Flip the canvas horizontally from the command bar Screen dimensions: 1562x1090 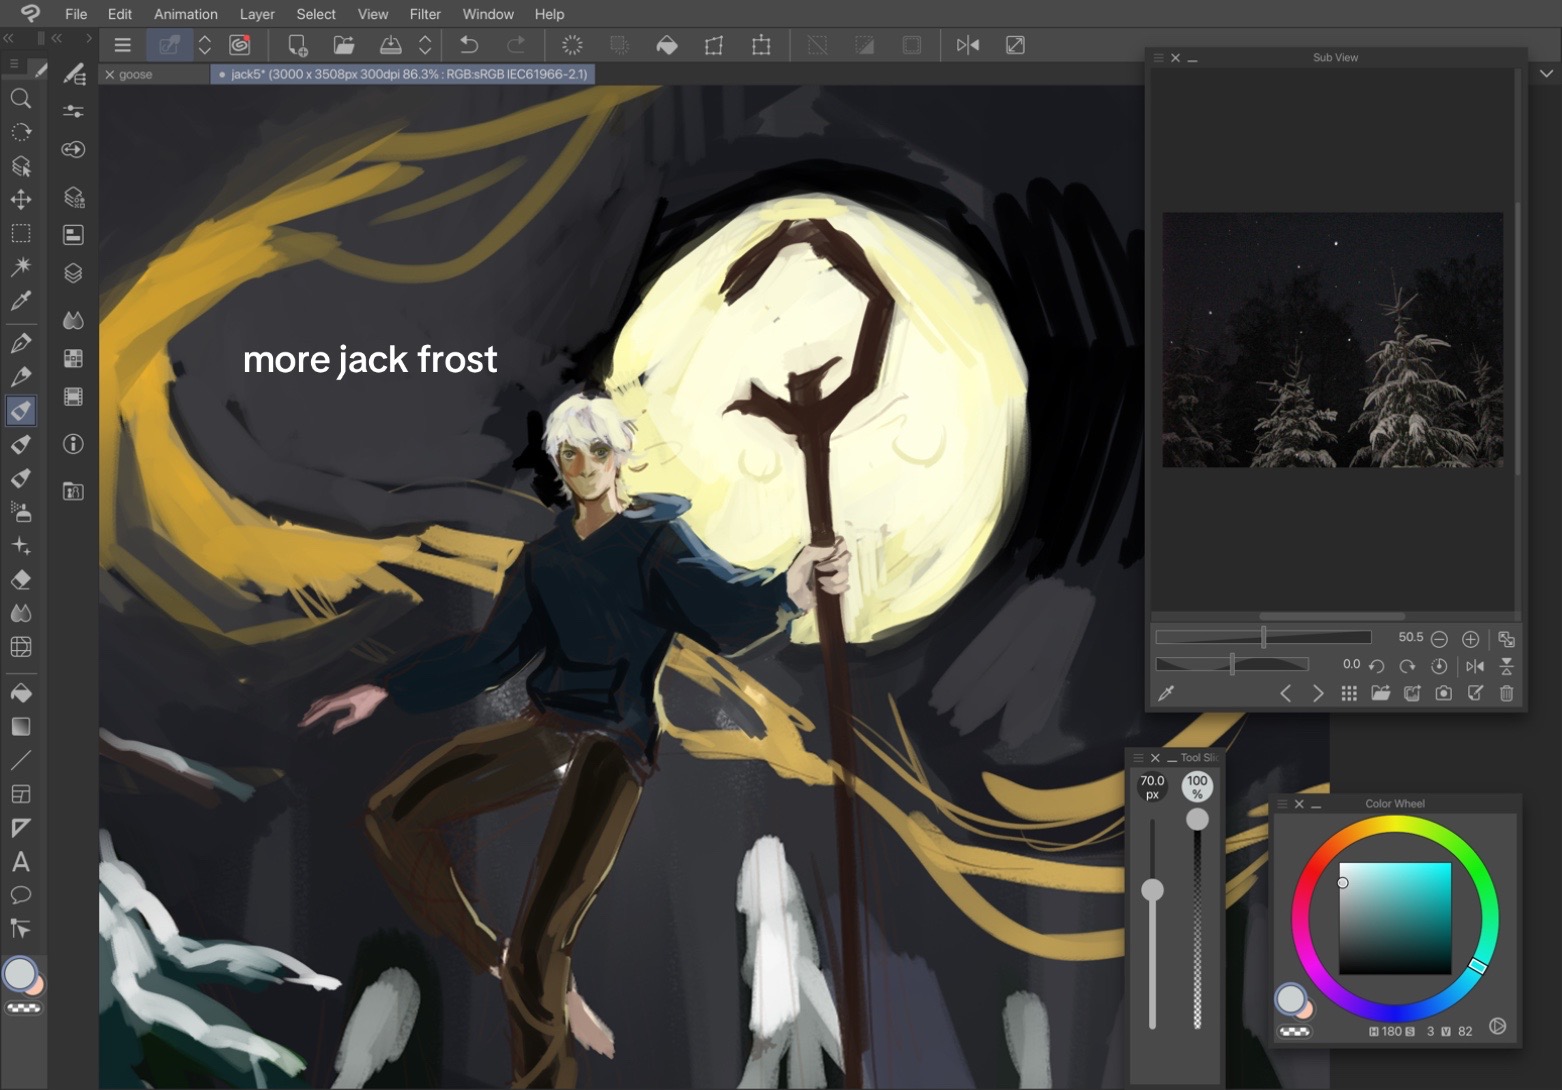(x=967, y=45)
